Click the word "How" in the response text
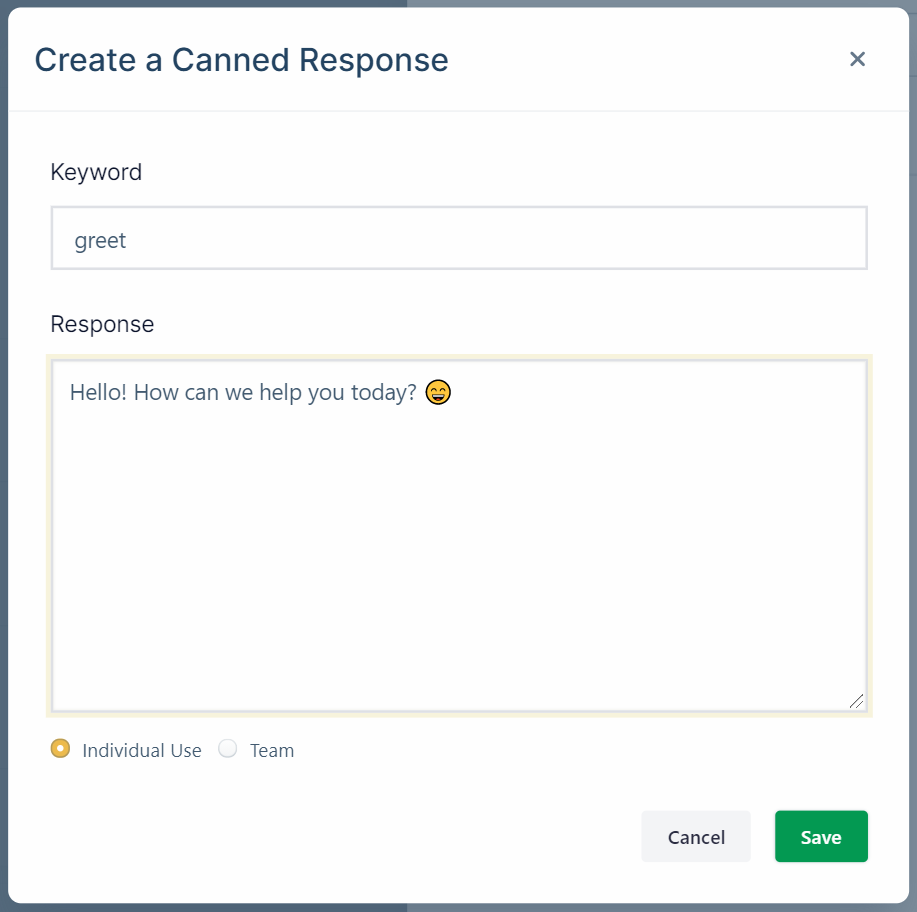This screenshot has height=912, width=917. coord(155,392)
